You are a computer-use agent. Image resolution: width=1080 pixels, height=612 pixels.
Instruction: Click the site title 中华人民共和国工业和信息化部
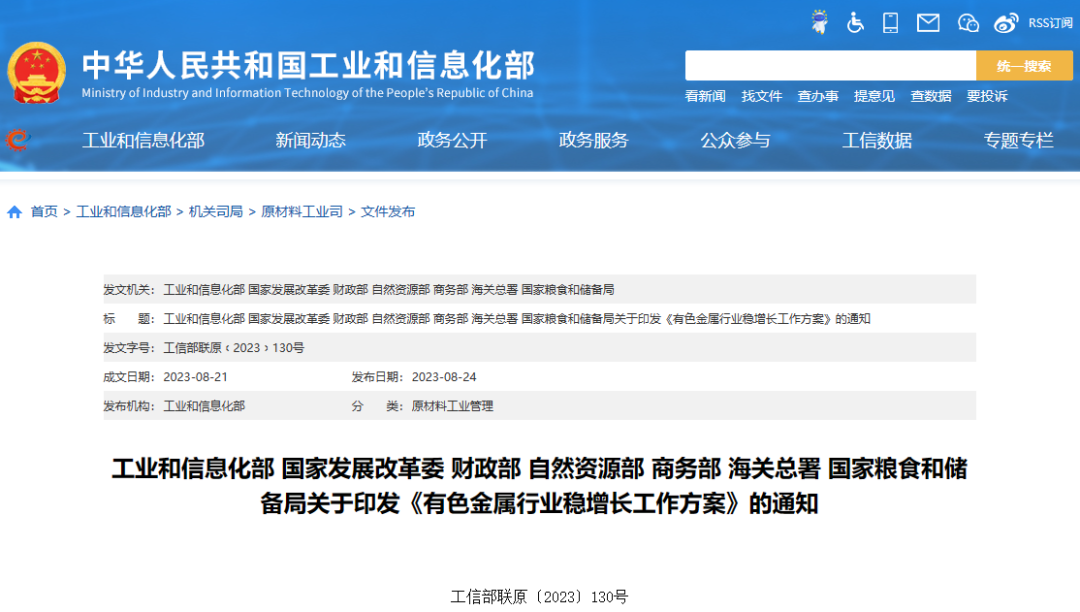tap(308, 65)
